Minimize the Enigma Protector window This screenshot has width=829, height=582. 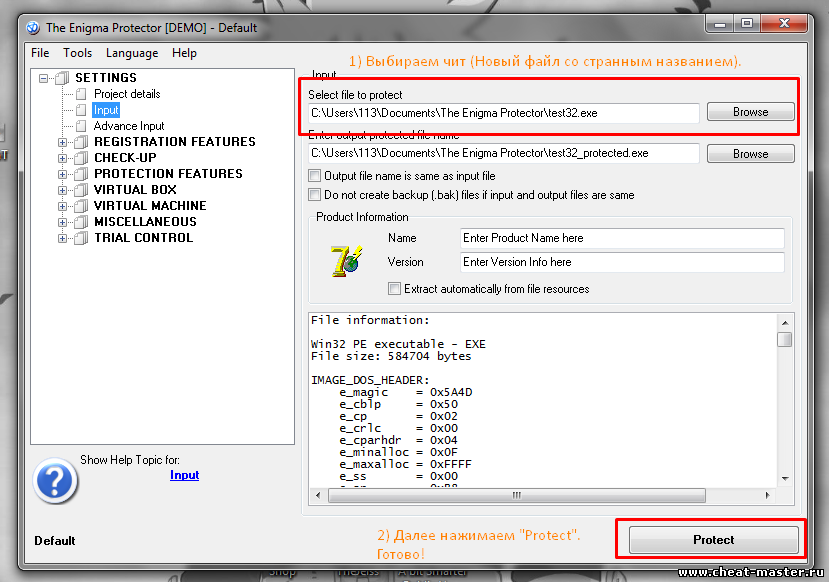[720, 24]
